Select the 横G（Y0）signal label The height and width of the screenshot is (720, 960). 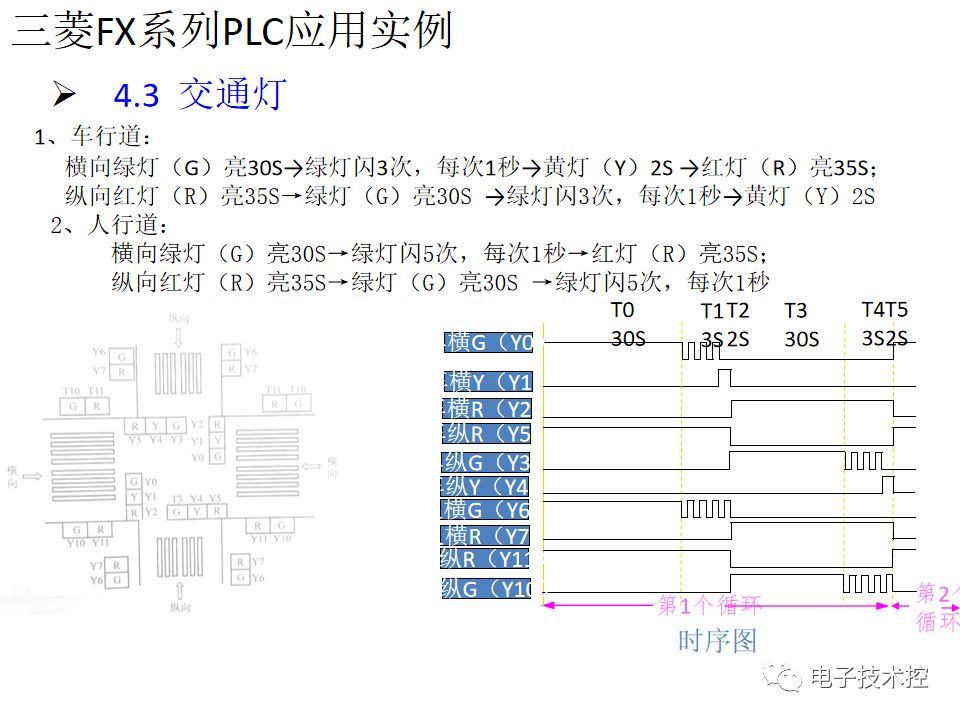(x=490, y=343)
